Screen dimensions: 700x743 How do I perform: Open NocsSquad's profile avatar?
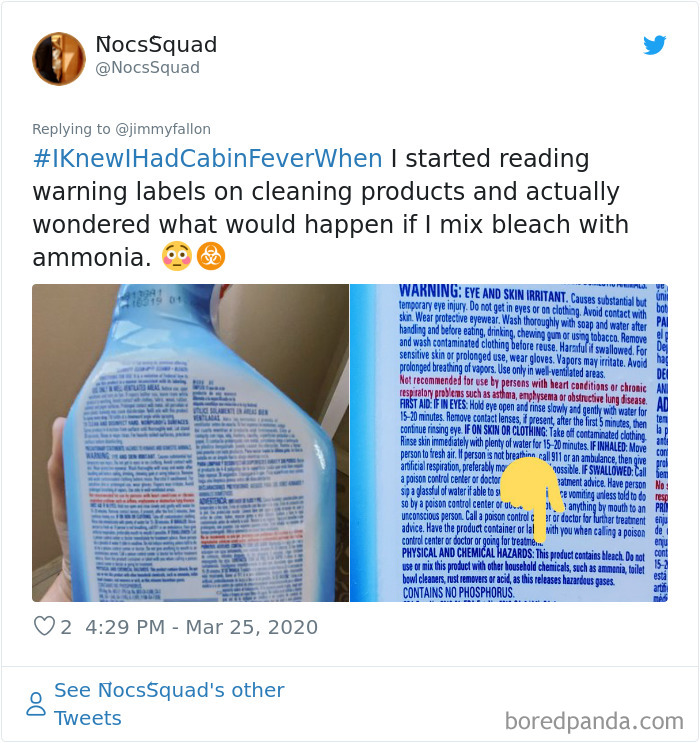pyautogui.click(x=59, y=59)
